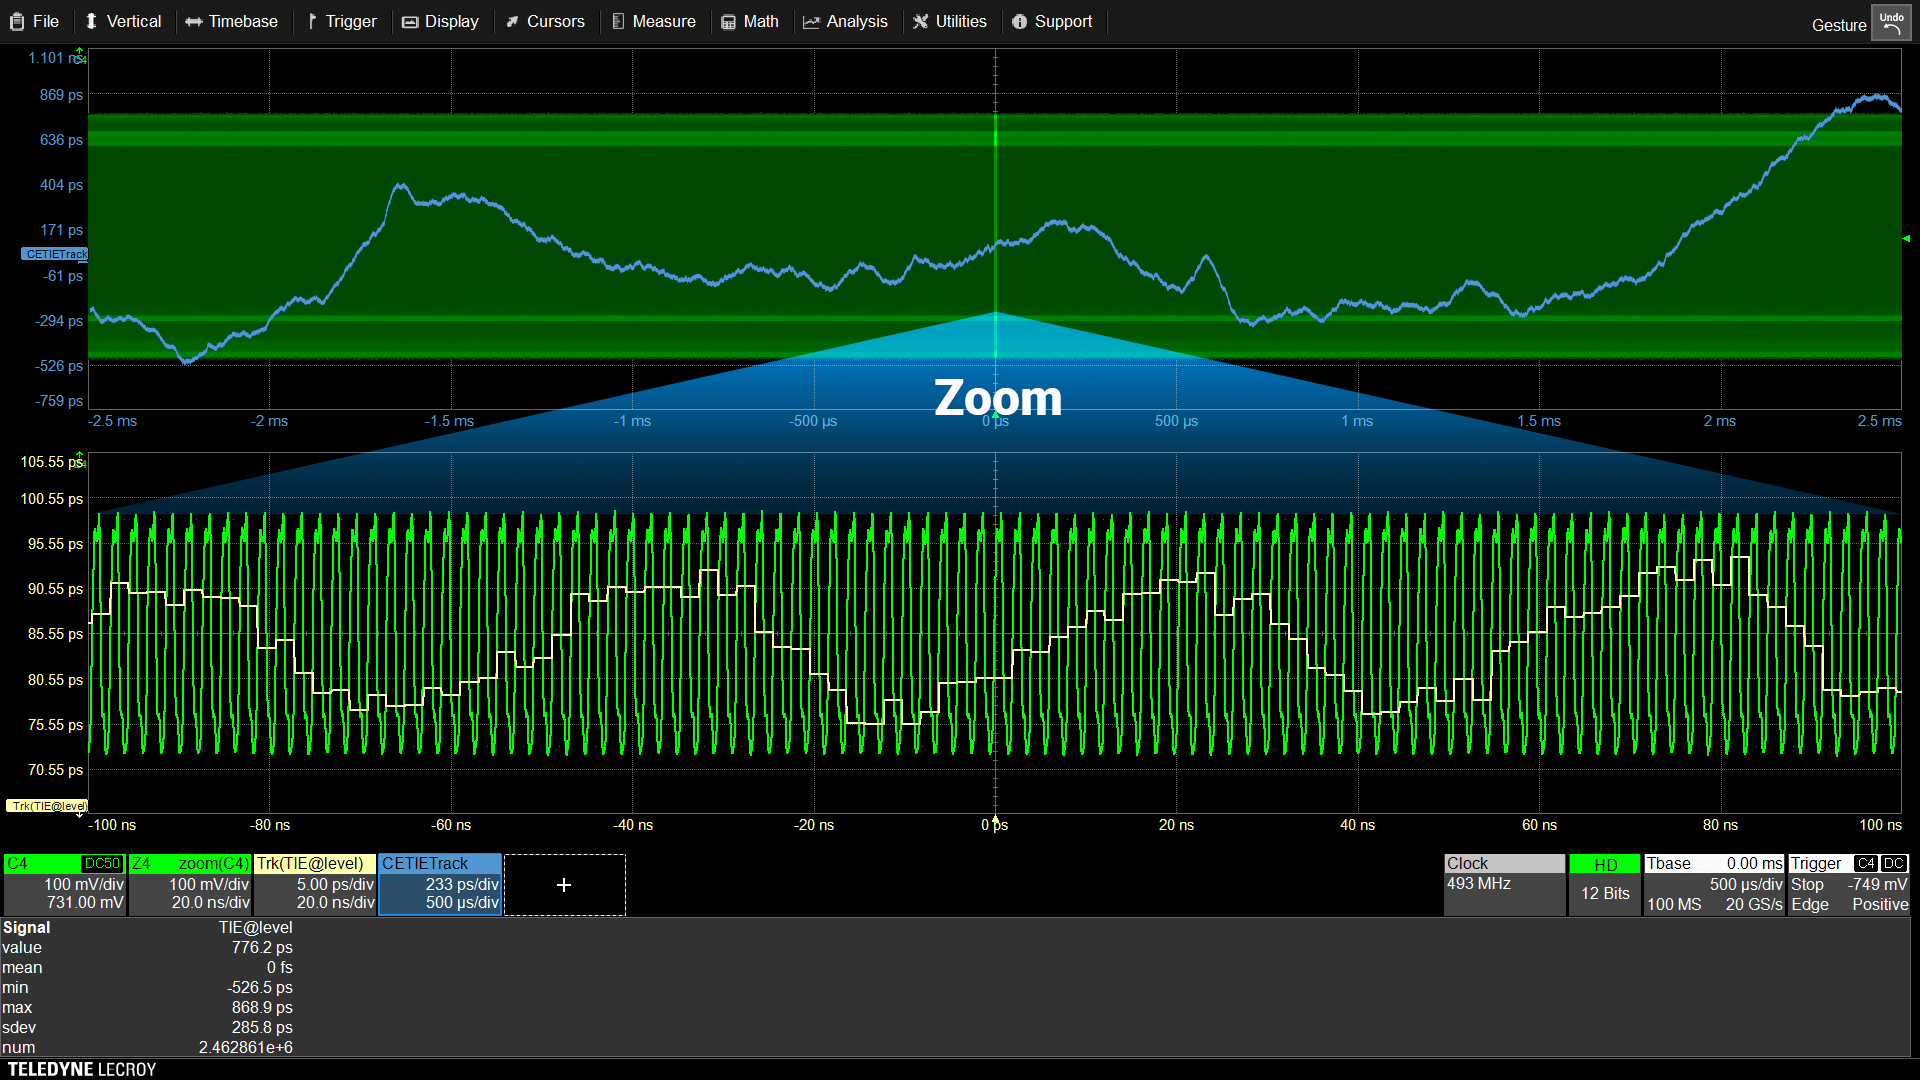
Task: Click the TIE@level measurement column header
Action: pos(255,928)
